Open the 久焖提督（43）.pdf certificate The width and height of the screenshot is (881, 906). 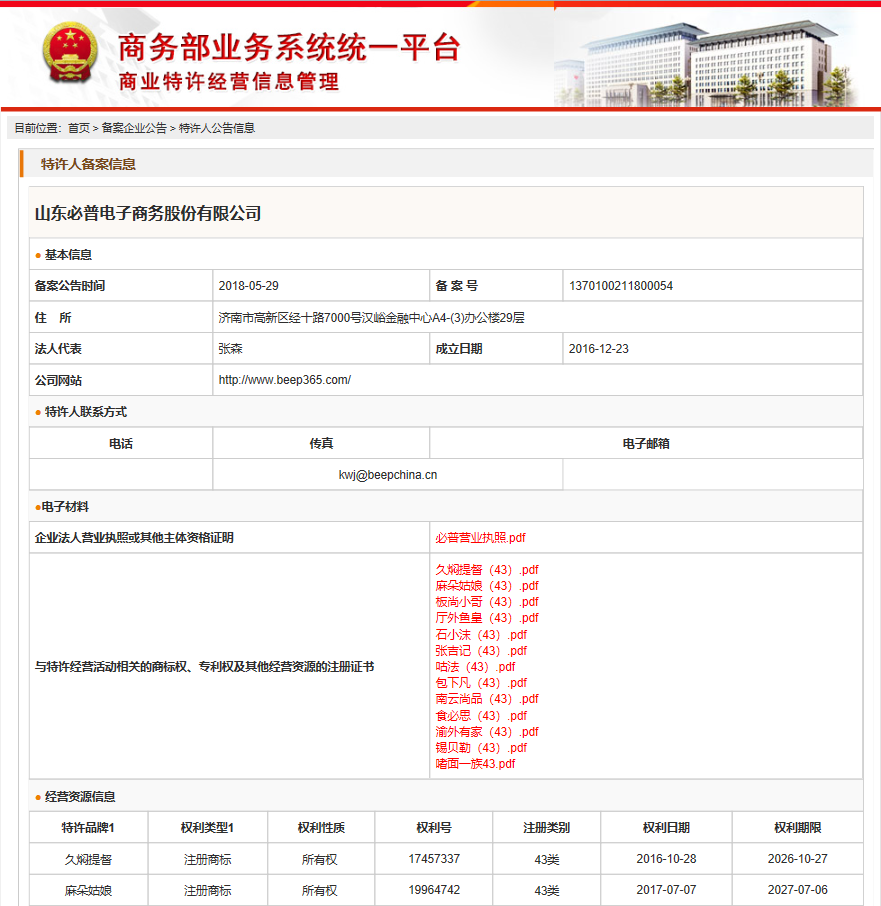[487, 570]
